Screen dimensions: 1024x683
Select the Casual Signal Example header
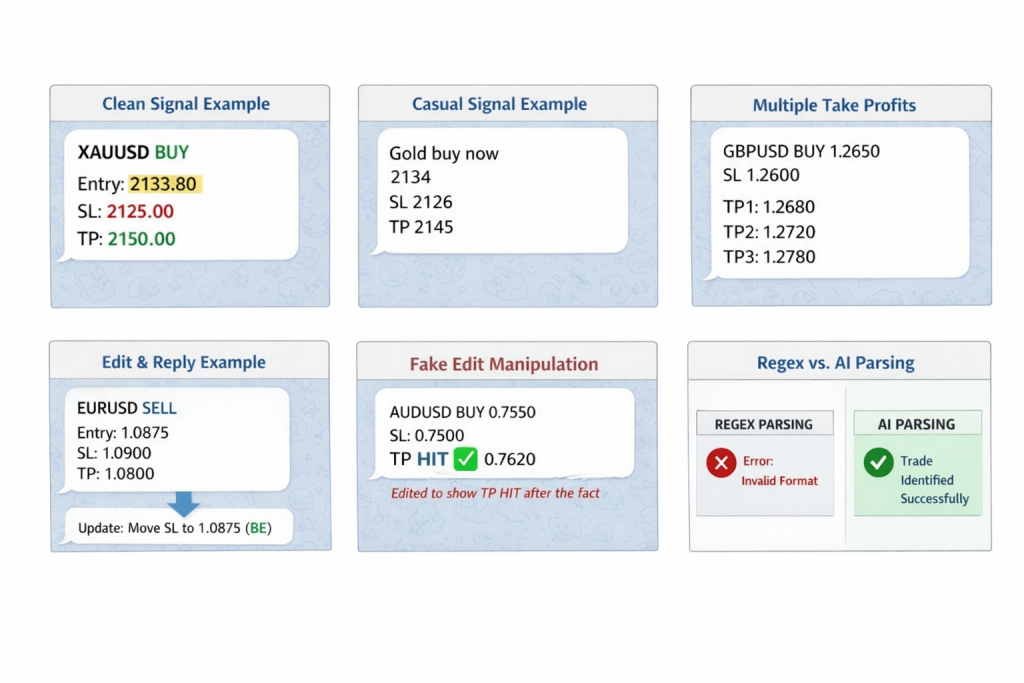coord(499,104)
